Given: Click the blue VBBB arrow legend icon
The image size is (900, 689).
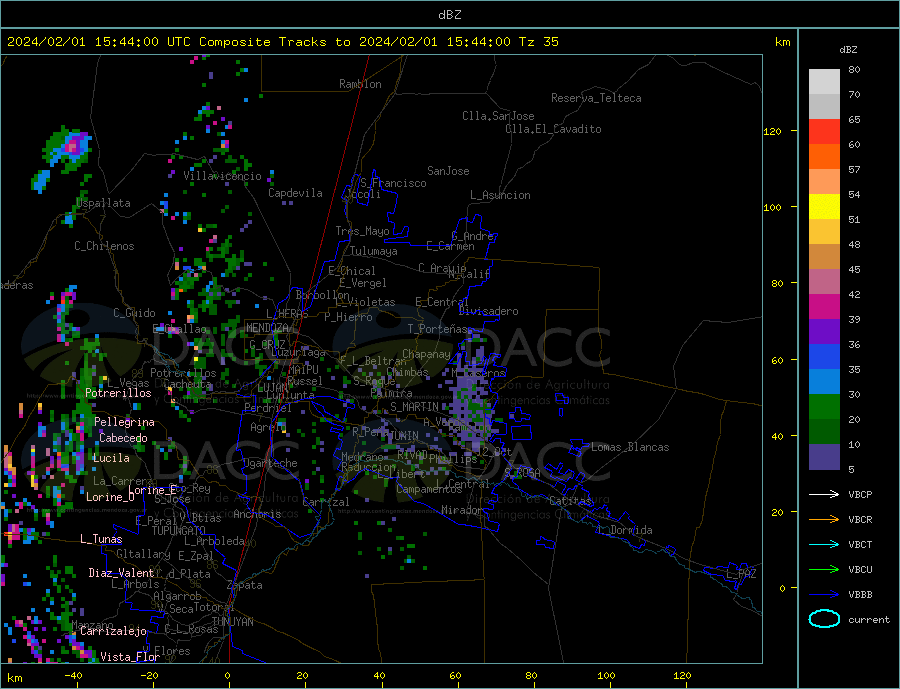Looking at the screenshot, I should 824,594.
